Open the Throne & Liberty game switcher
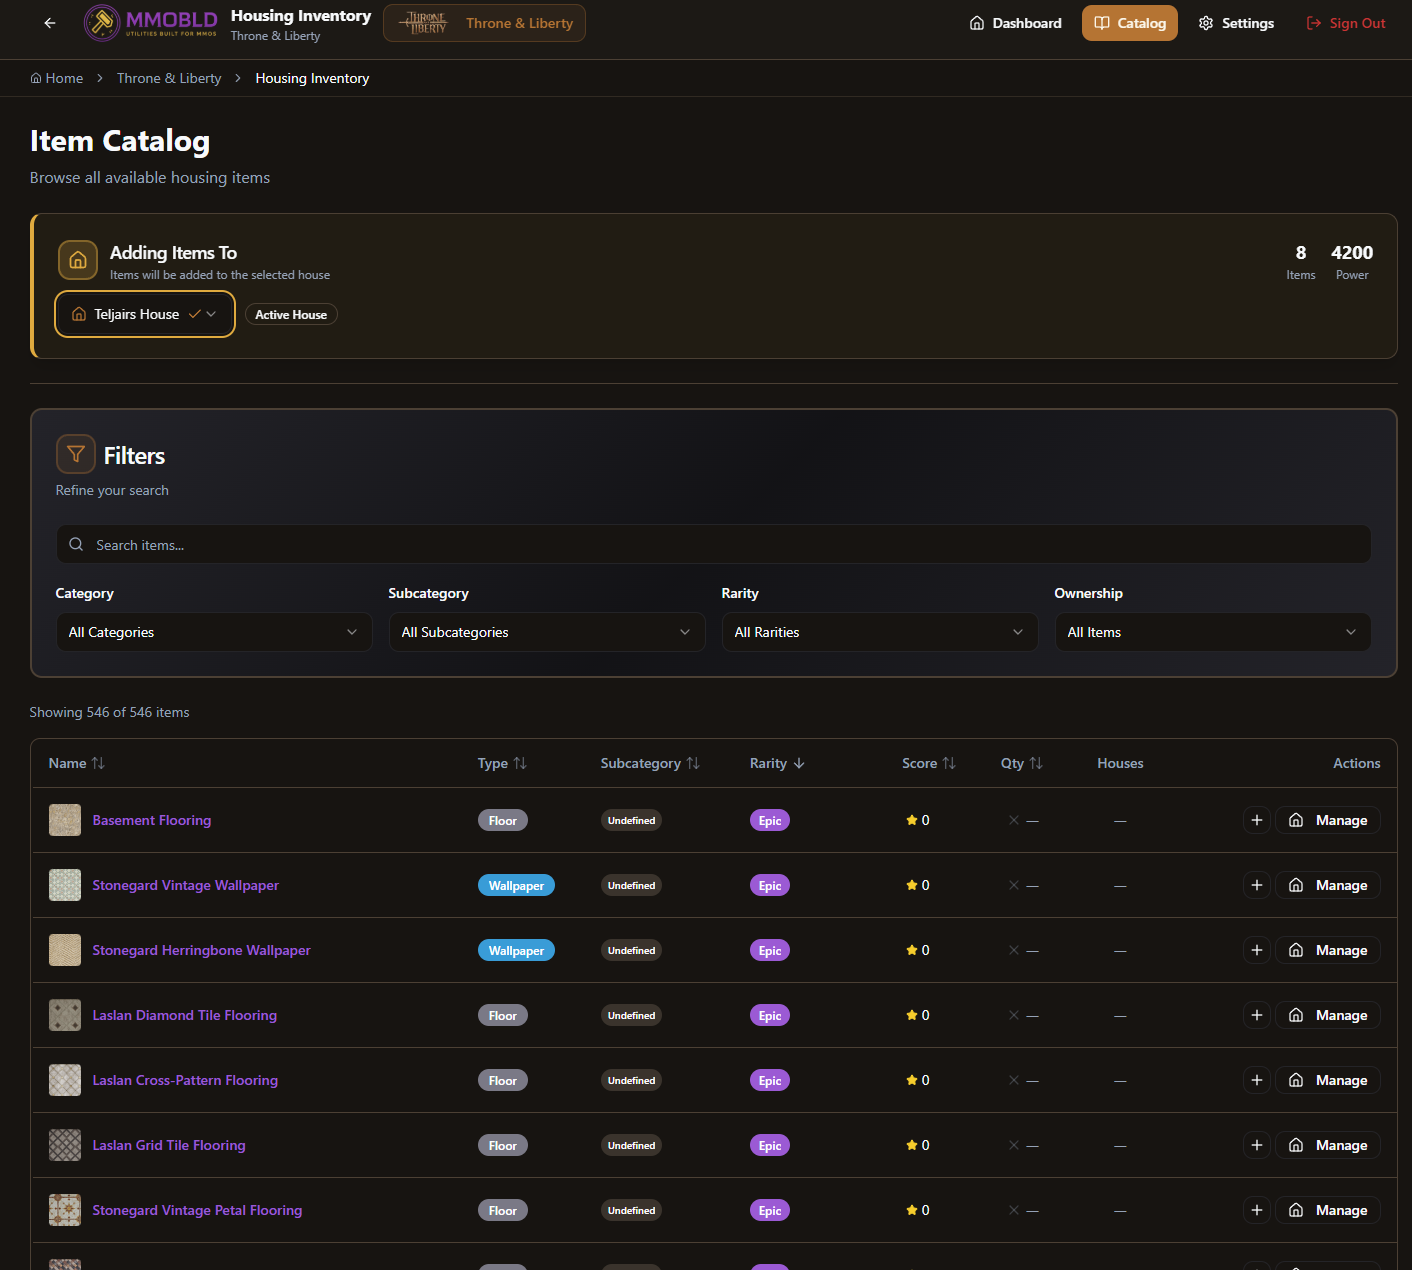1412x1270 pixels. [485, 23]
